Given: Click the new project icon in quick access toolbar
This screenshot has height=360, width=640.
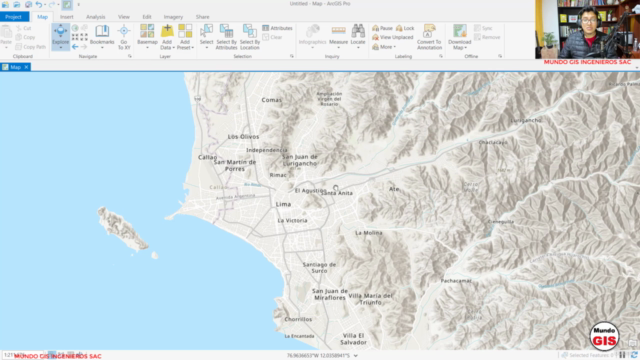Looking at the screenshot, I should click(5, 4).
